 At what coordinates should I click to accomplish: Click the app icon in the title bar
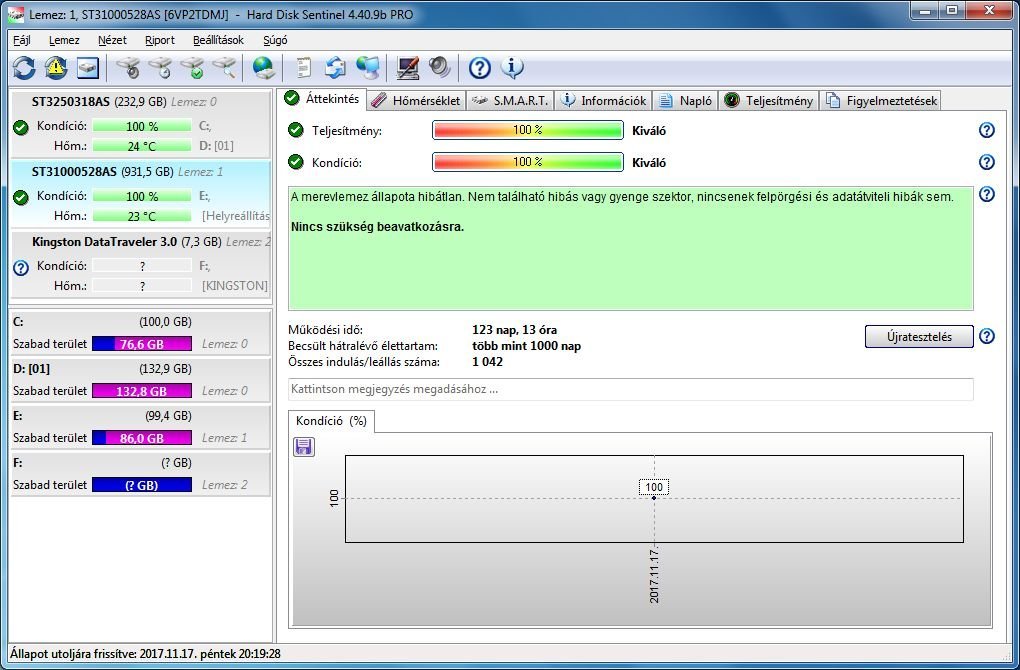click(16, 14)
